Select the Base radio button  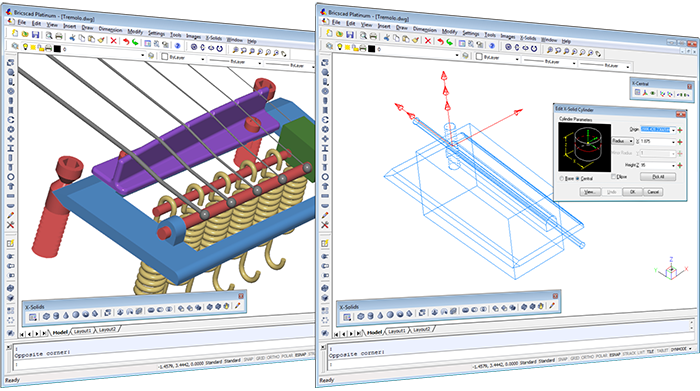[562, 178]
